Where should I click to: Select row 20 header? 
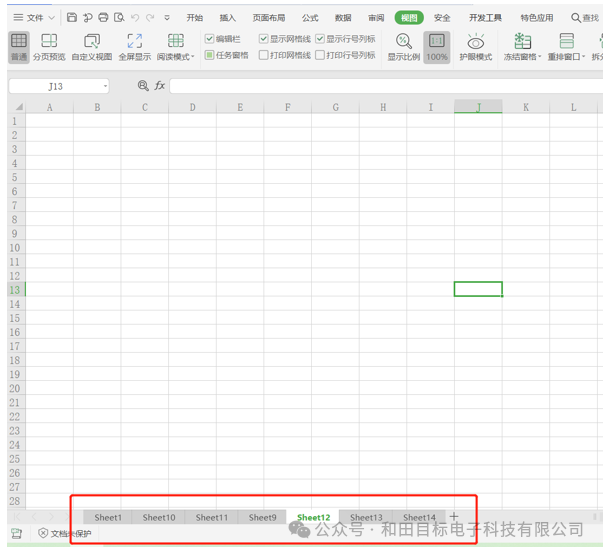pyautogui.click(x=15, y=388)
